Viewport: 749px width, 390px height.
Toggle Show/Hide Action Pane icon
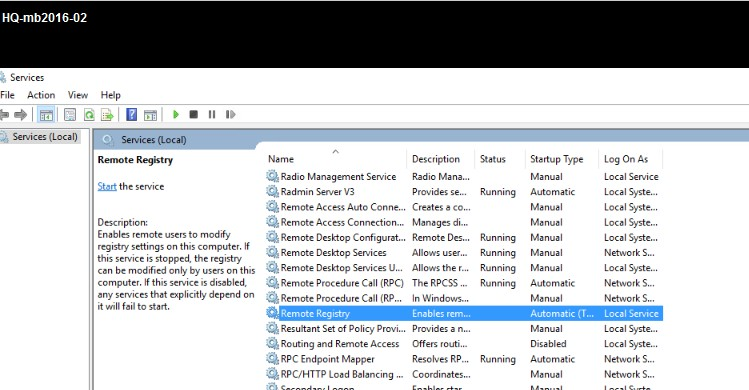coord(150,115)
